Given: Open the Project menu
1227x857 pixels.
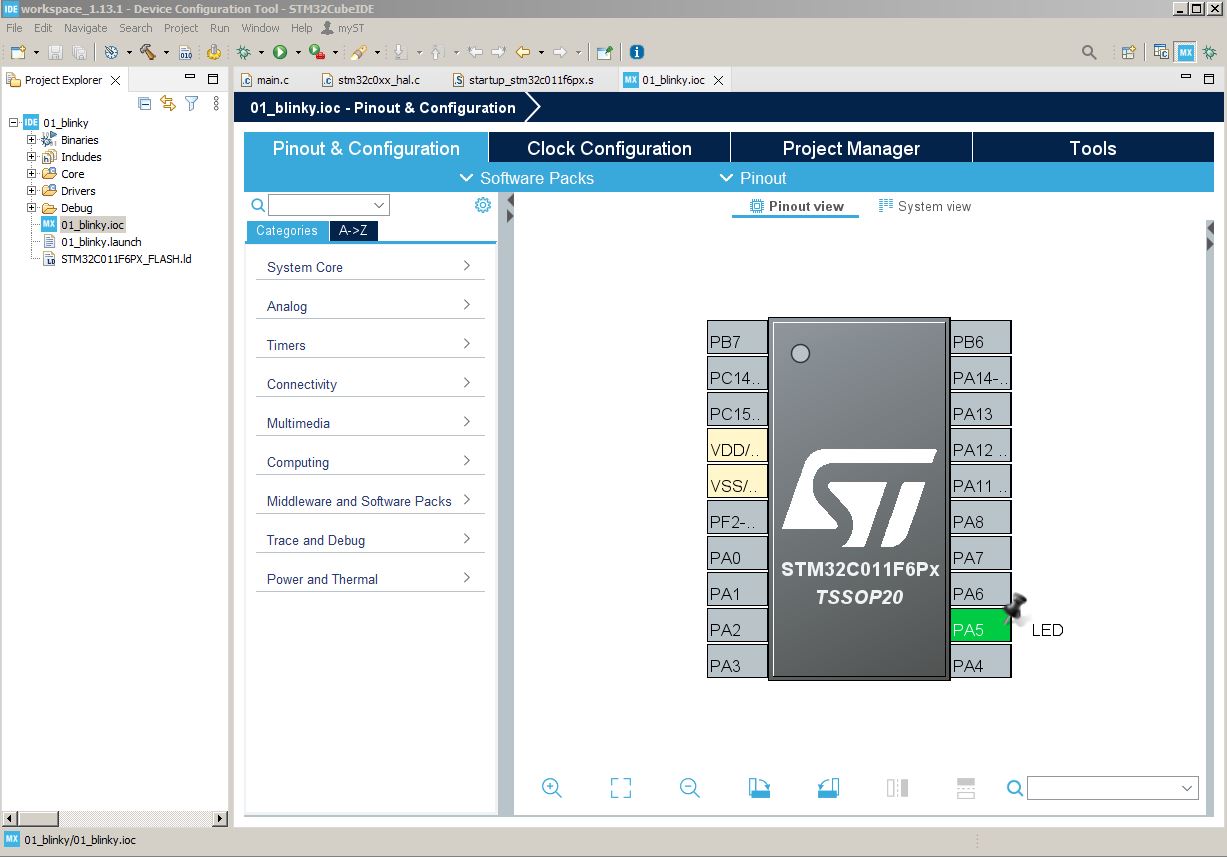Looking at the screenshot, I should (x=181, y=28).
